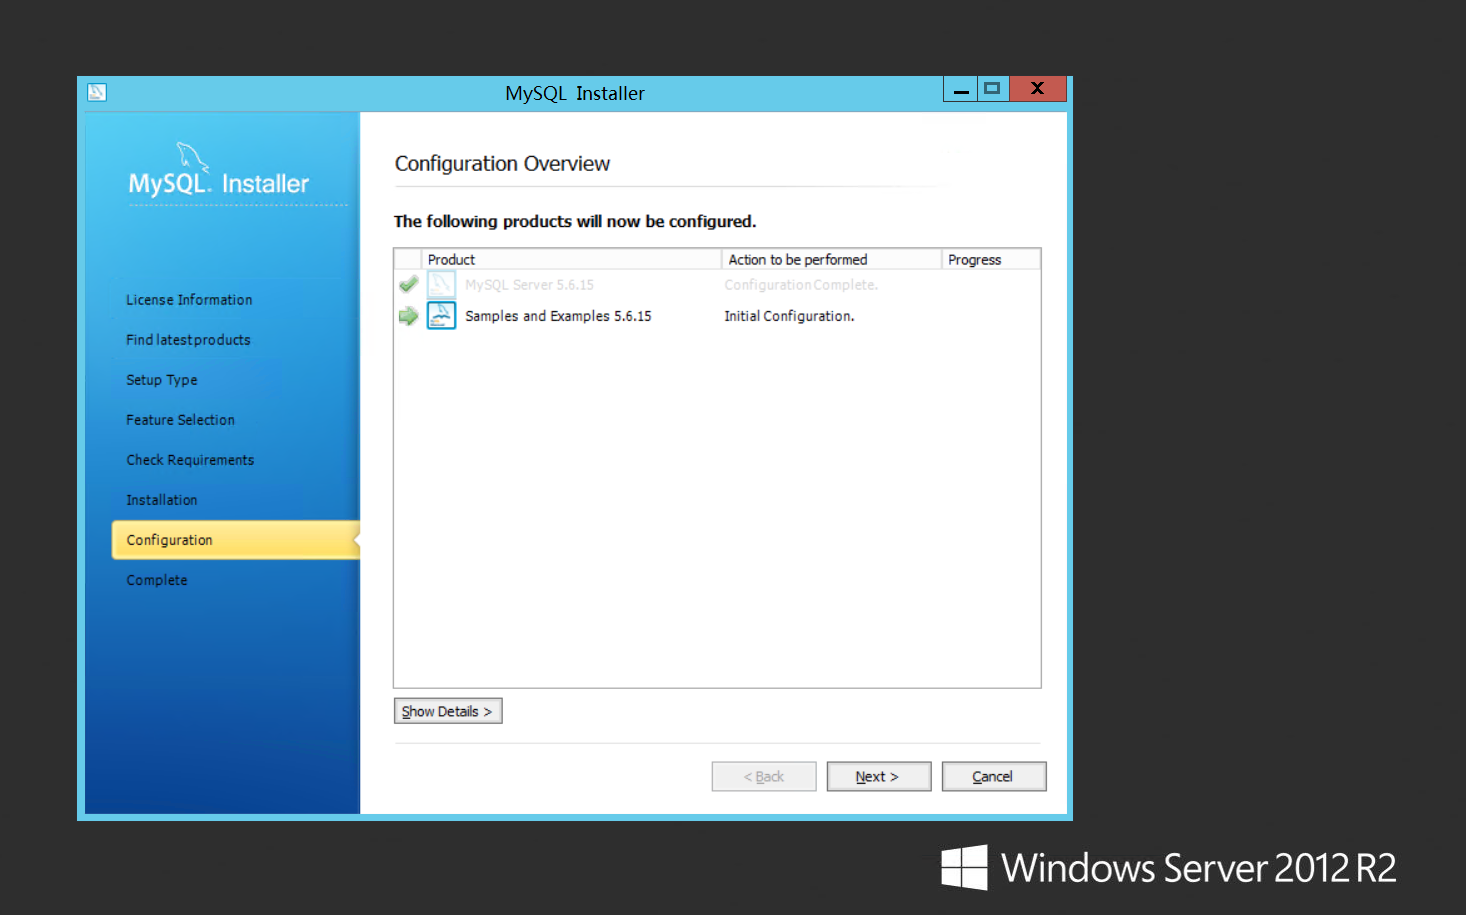This screenshot has width=1466, height=915.
Task: Open Complete step in sidebar
Action: (x=157, y=580)
